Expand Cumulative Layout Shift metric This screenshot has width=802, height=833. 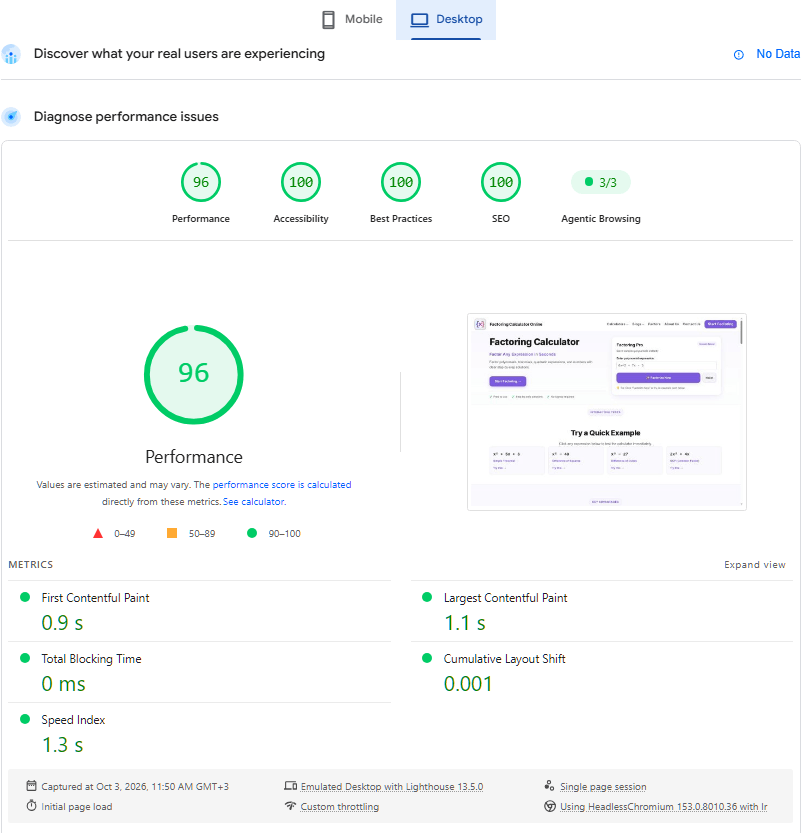(x=602, y=672)
